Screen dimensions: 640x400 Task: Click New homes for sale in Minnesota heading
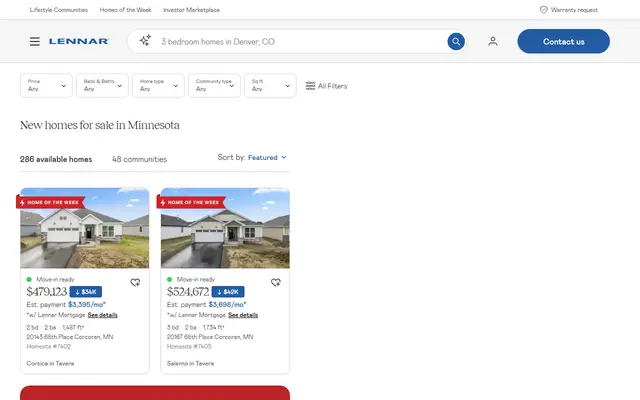click(x=100, y=125)
